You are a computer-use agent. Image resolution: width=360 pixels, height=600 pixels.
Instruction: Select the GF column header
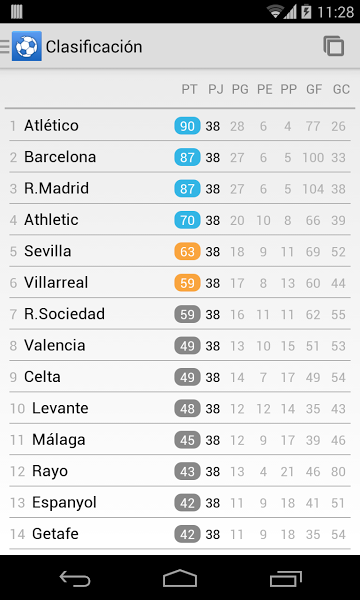(314, 90)
